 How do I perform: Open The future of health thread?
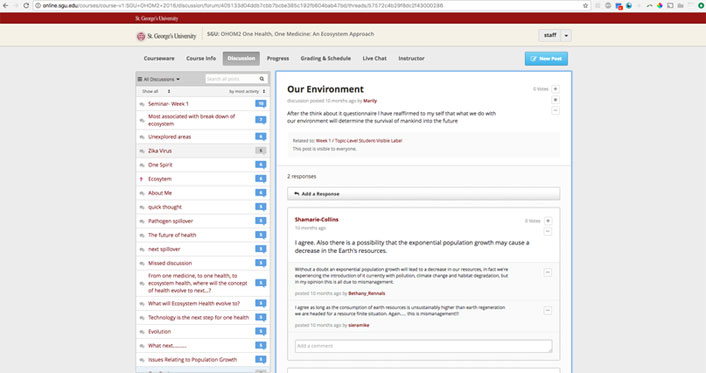pyautogui.click(x=172, y=235)
